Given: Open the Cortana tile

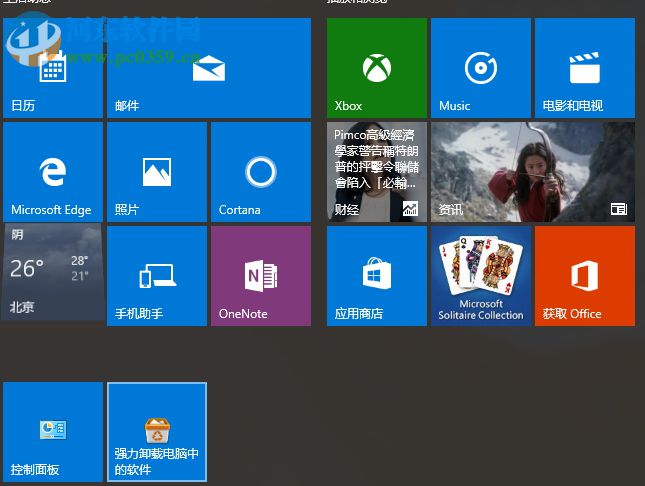Looking at the screenshot, I should click(x=260, y=172).
